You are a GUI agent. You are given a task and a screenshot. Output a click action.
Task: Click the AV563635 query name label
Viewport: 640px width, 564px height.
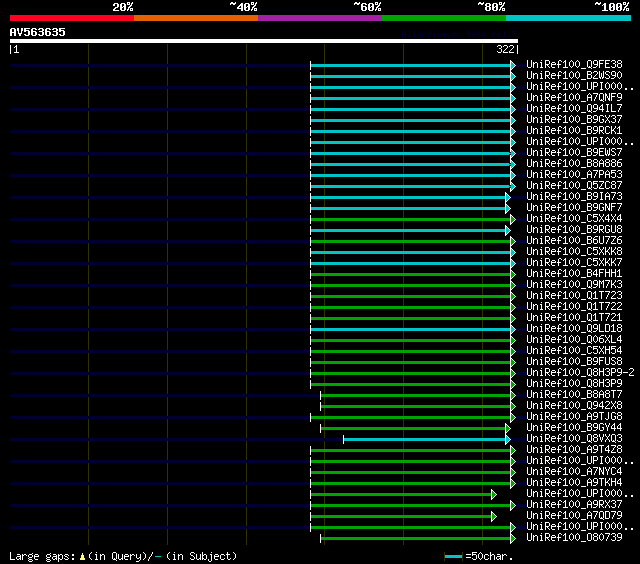pos(38,32)
